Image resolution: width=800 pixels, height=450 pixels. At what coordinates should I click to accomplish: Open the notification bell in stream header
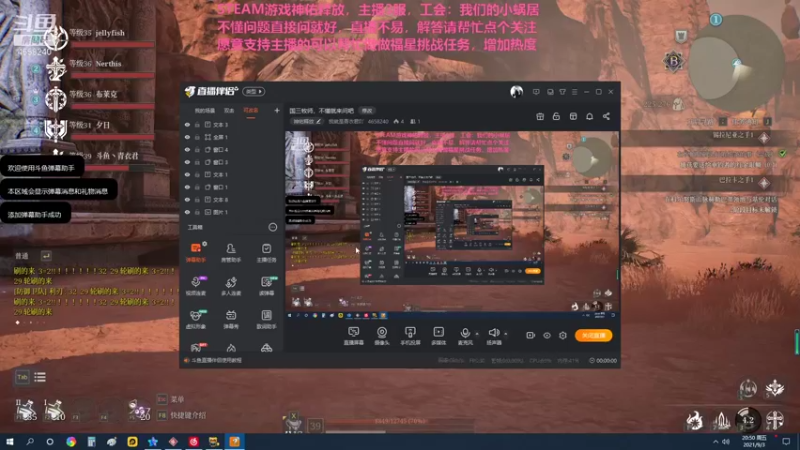589,116
